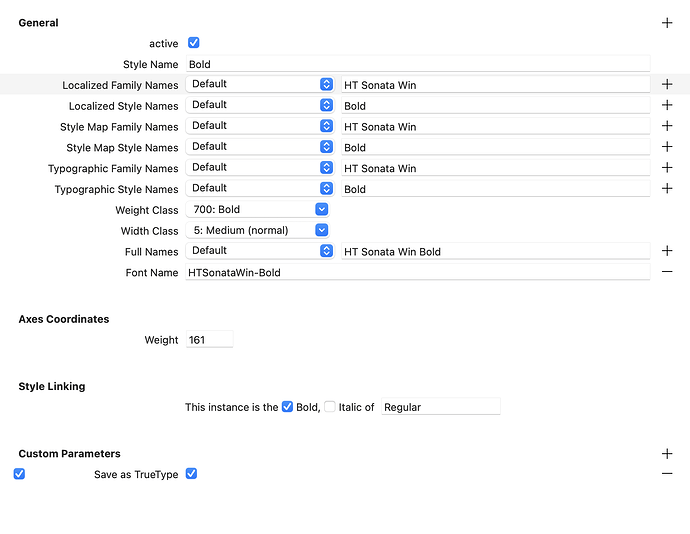Open Localized Family Names language dropdown
Image resolution: width=690 pixels, height=534 pixels.
coord(260,84)
